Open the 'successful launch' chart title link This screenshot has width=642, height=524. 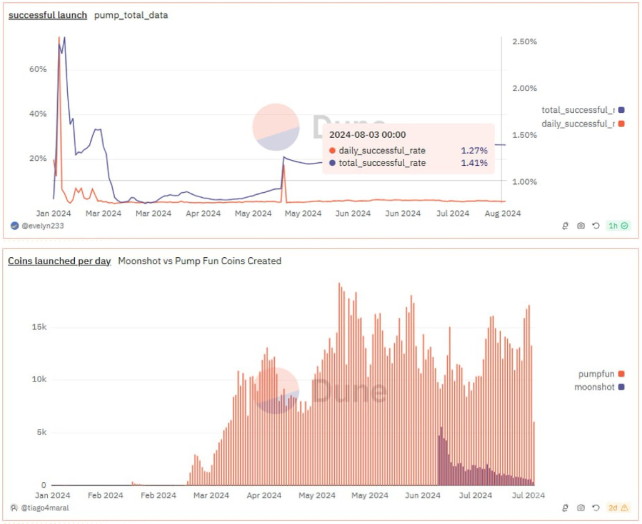(x=47, y=17)
